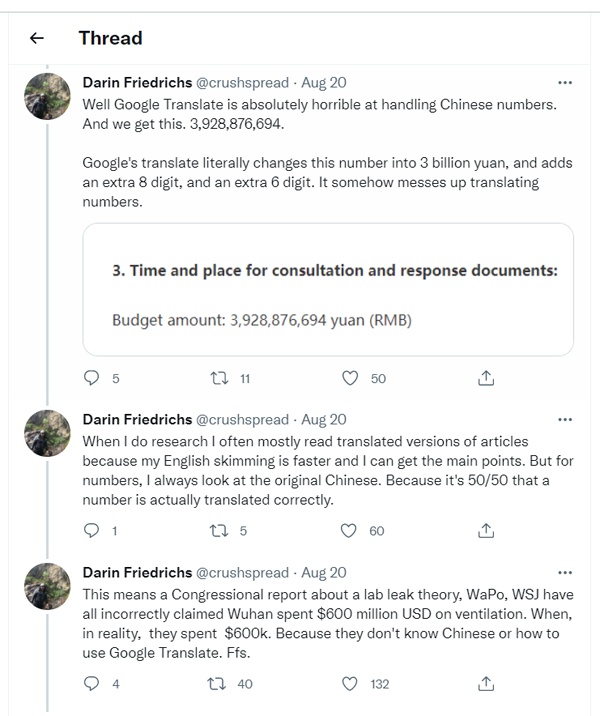Open Darin Friedrichs profile from first tweet
This screenshot has height=716, width=600.
click(x=136, y=82)
